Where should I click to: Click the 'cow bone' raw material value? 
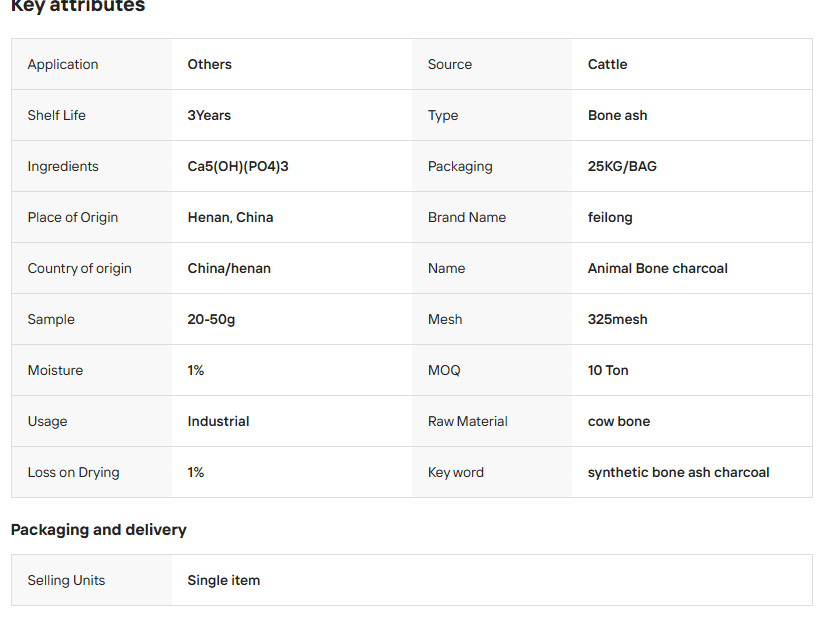pos(618,421)
